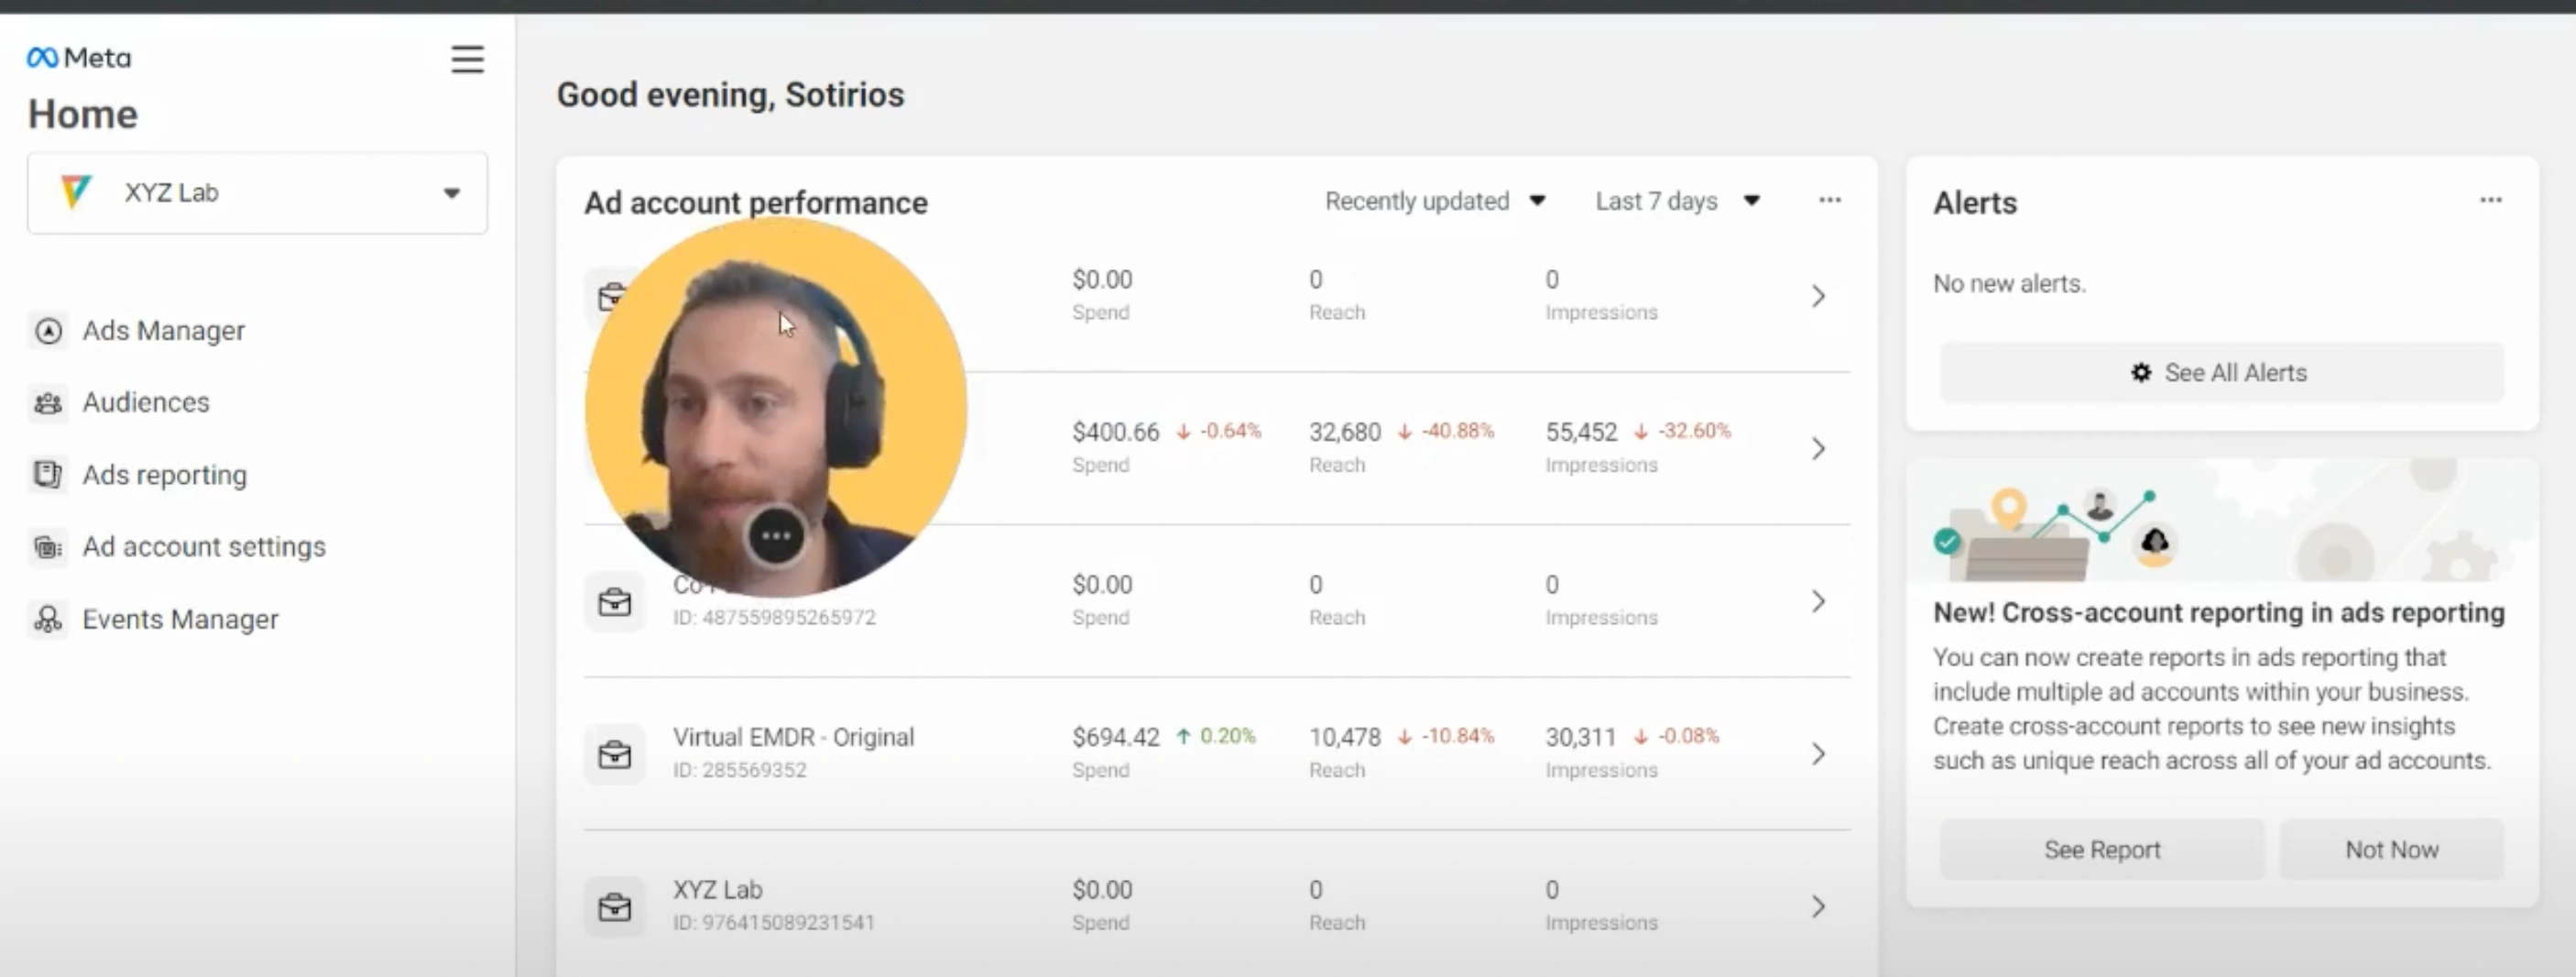Click ID: 976415089231541 text
This screenshot has width=2576, height=977.
click(773, 922)
